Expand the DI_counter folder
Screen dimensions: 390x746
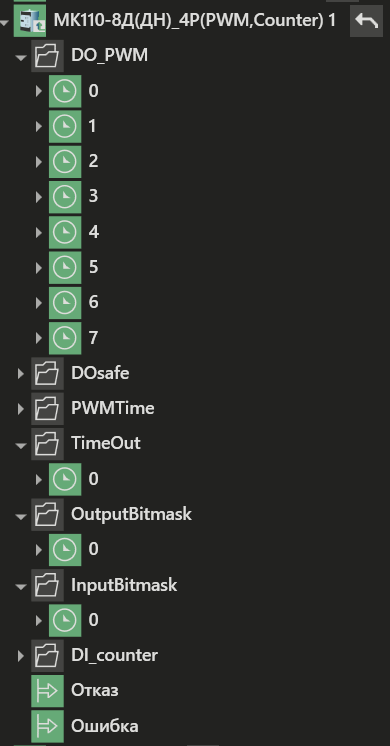click(20, 656)
